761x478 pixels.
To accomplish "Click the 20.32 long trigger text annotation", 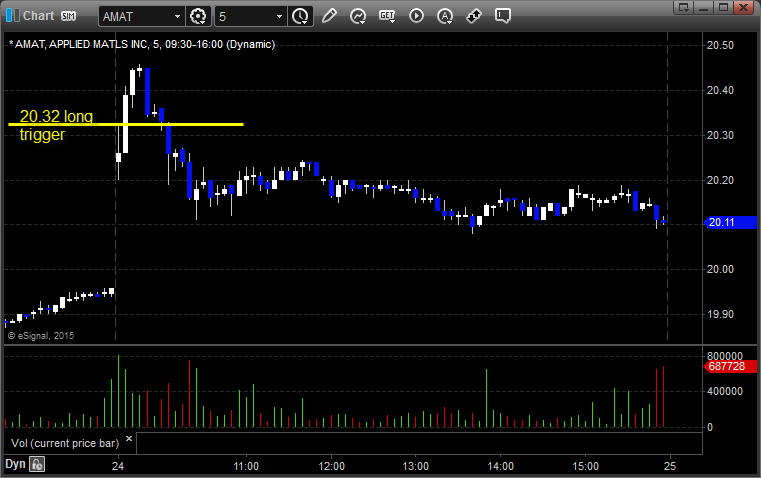I will pyautogui.click(x=56, y=125).
